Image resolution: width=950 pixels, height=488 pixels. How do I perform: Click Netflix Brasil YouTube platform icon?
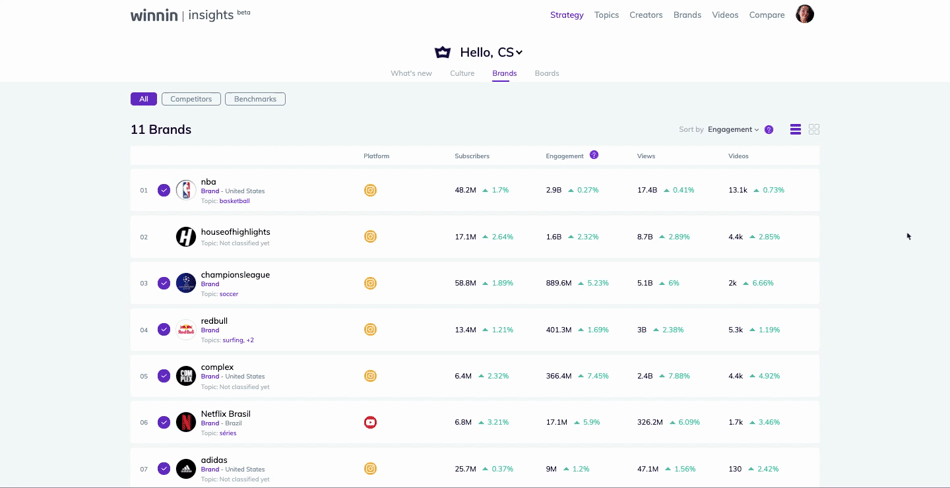click(370, 422)
